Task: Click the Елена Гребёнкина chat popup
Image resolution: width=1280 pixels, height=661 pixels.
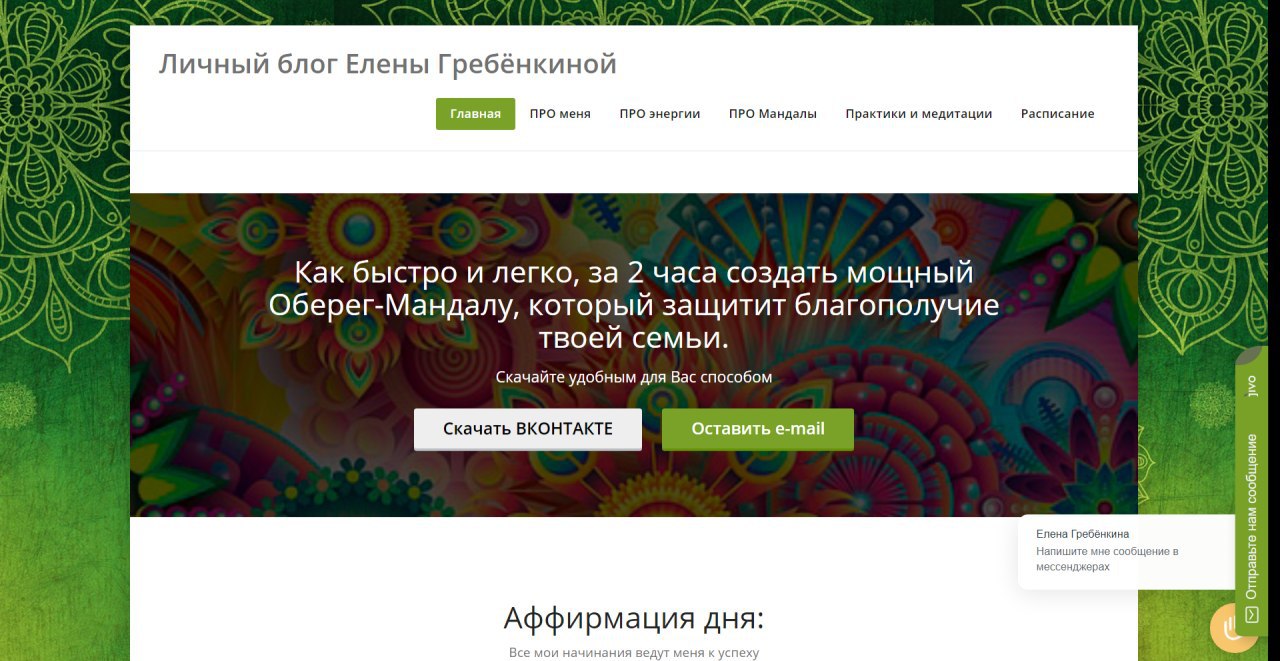Action: 1127,552
